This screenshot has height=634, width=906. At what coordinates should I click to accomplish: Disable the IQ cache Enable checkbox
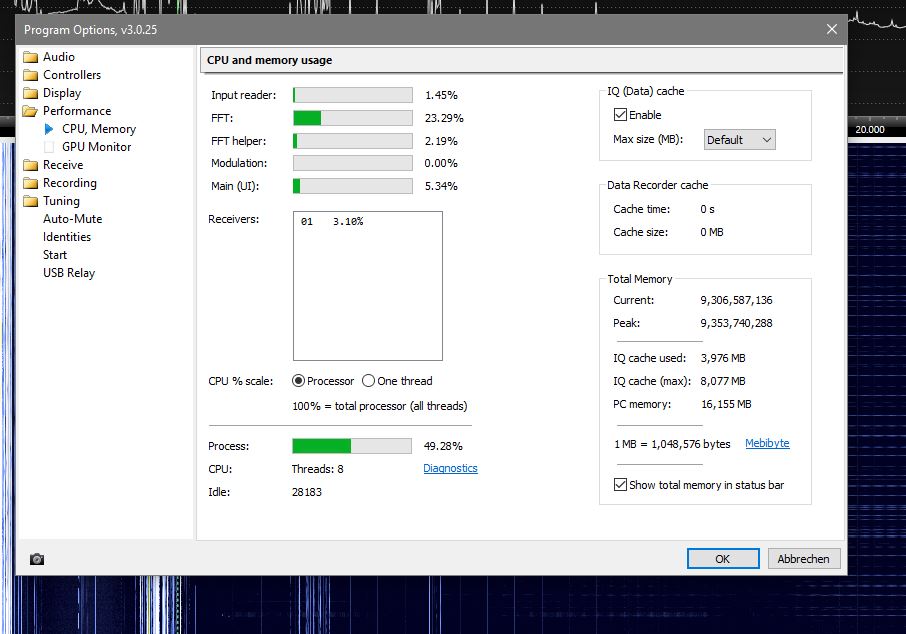coord(620,115)
